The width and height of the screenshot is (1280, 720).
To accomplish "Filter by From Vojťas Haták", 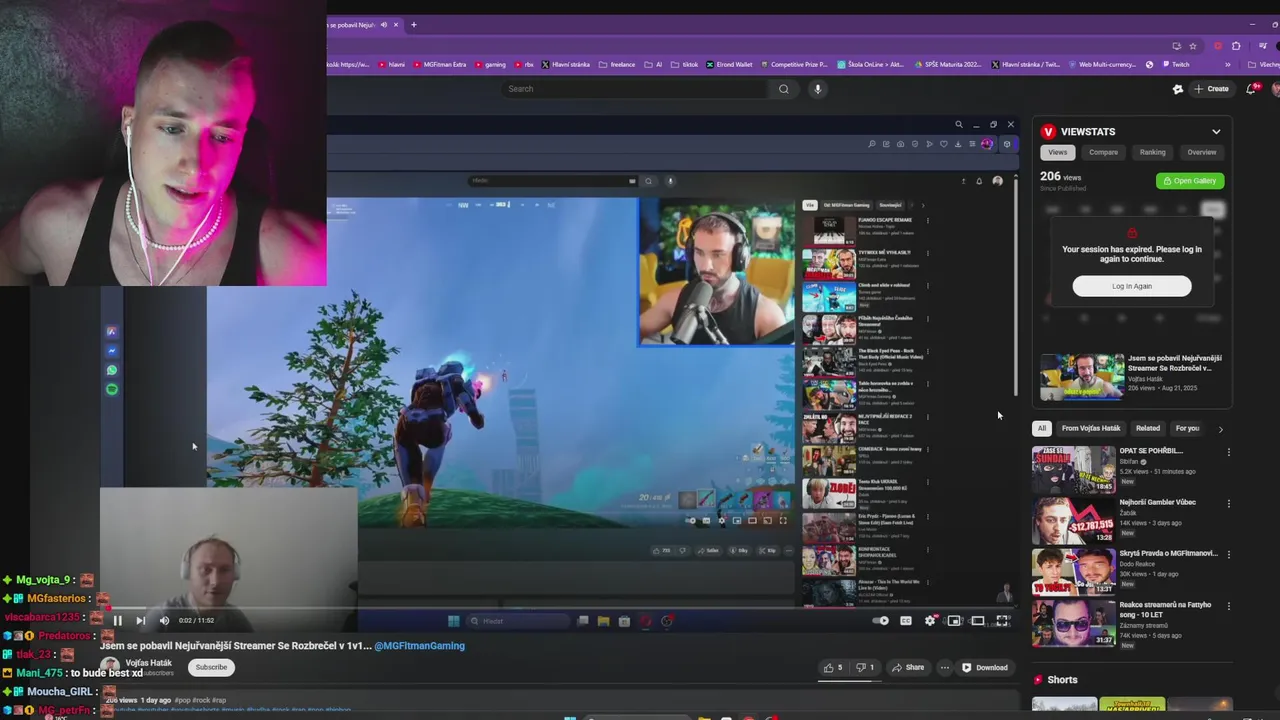I will coord(1090,428).
